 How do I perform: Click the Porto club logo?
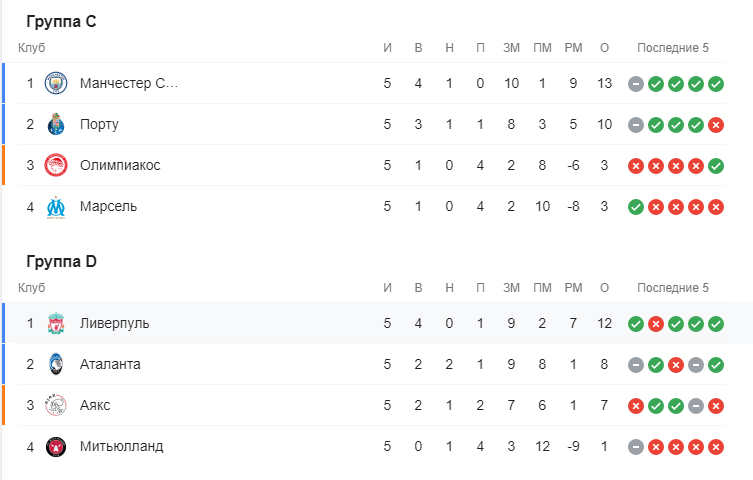coord(55,124)
